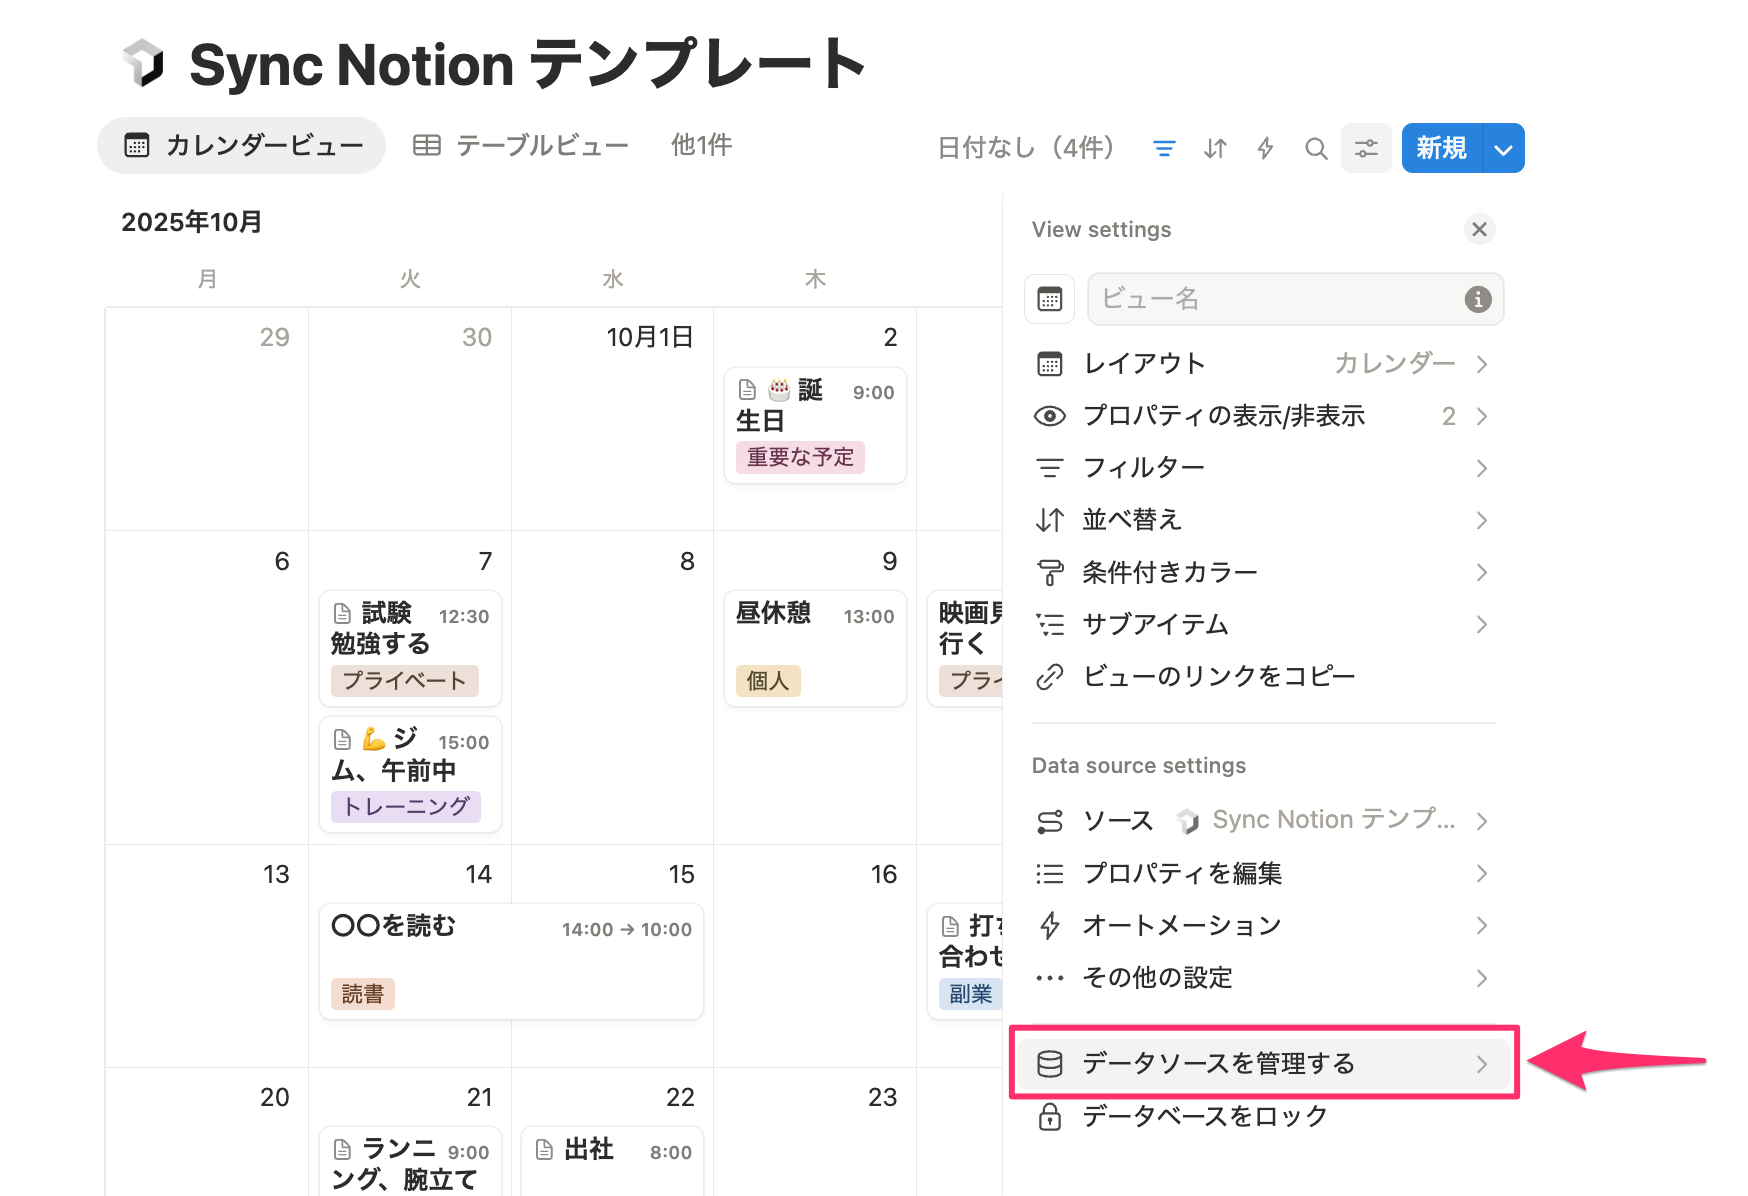This screenshot has width=1748, height=1196.
Task: Lock the database with データベースをロック
Action: [x=1204, y=1116]
